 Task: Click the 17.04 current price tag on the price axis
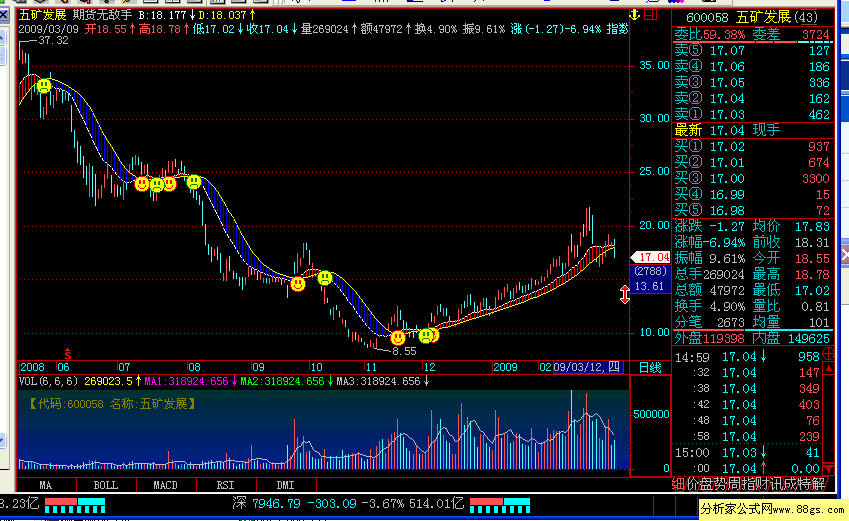point(651,257)
